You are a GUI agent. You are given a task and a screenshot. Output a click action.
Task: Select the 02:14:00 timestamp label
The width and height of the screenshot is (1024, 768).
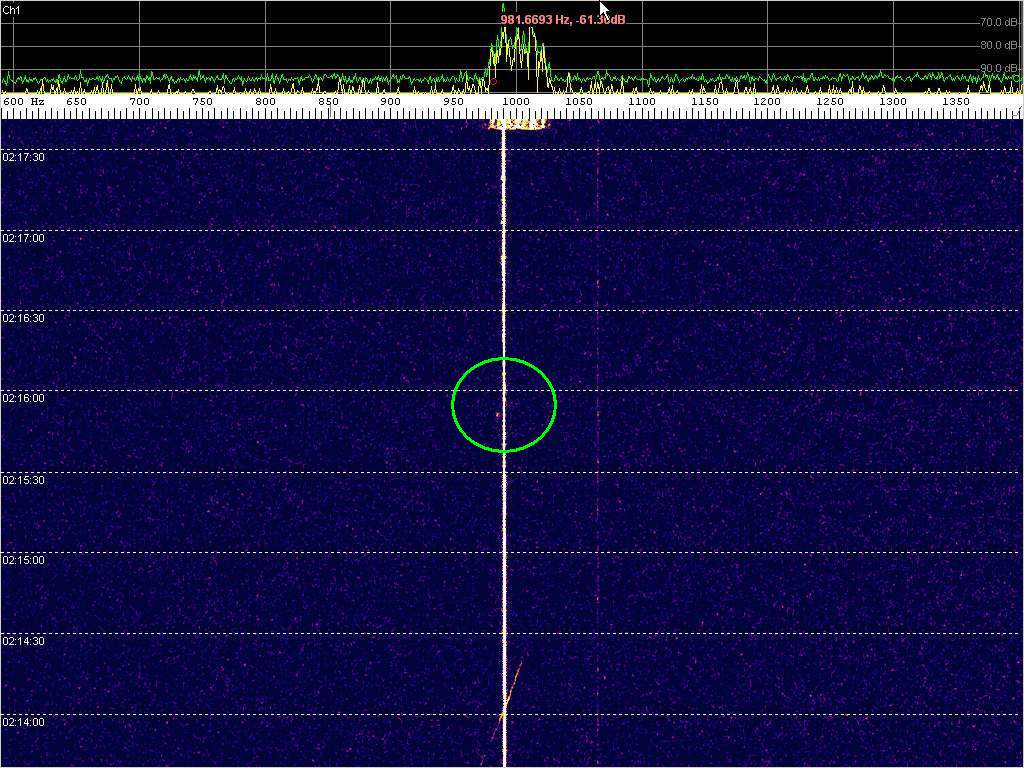click(23, 722)
